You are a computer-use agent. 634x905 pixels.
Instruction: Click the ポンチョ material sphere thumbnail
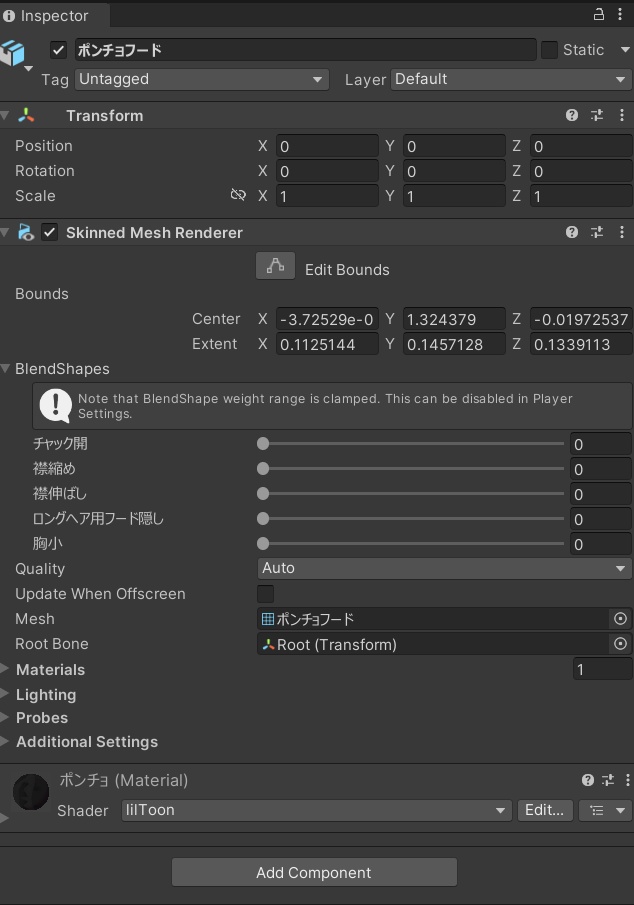point(30,792)
